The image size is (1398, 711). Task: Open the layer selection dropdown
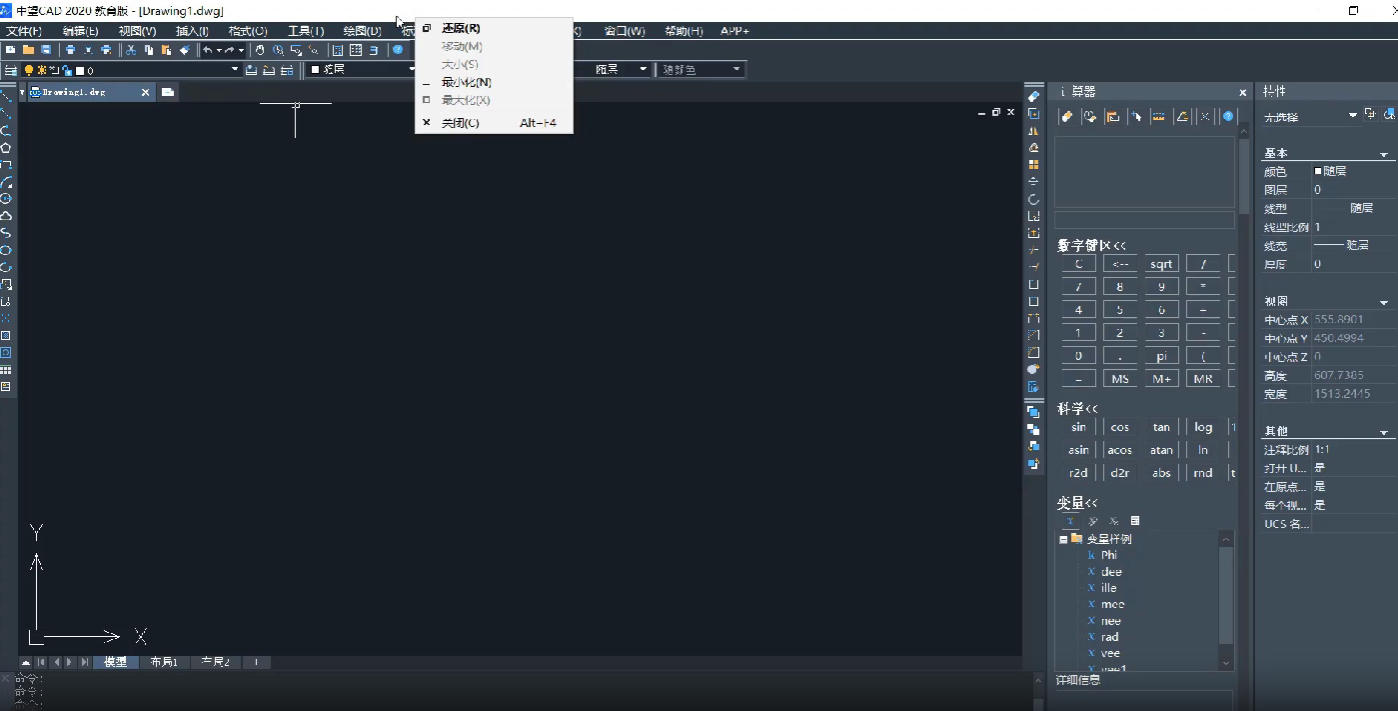pos(235,70)
